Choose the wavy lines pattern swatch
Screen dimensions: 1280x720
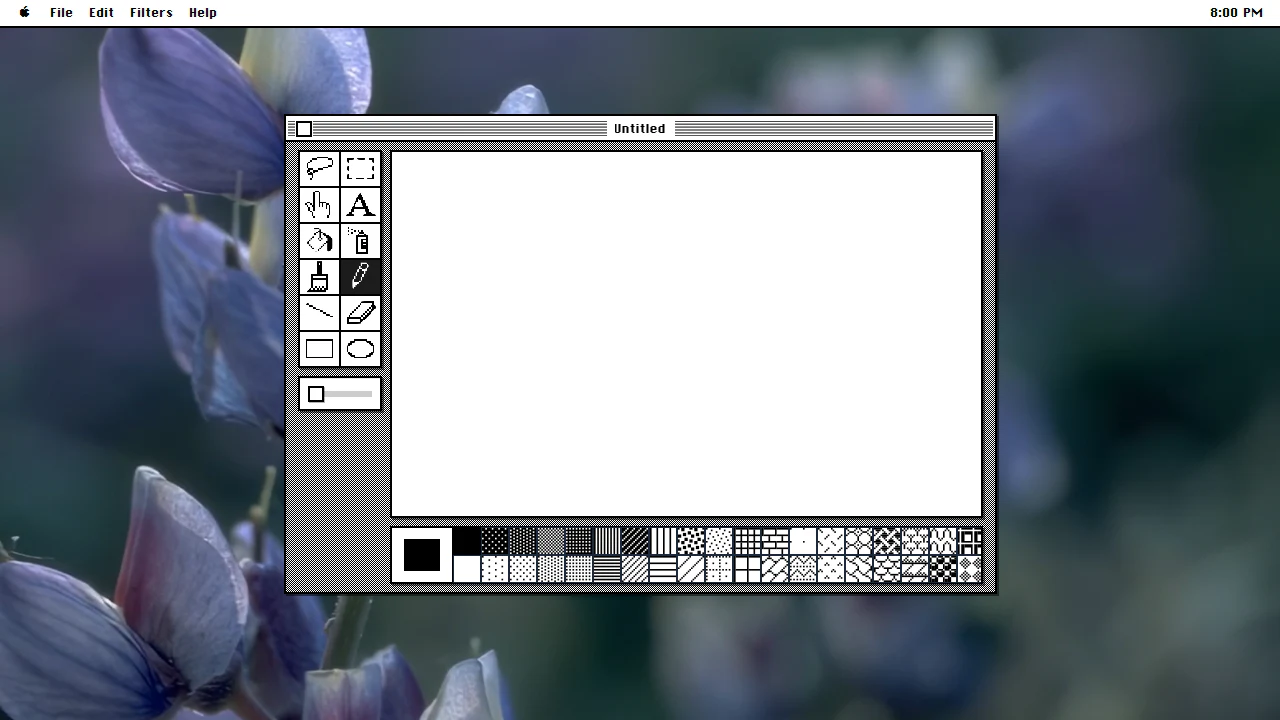tap(943, 541)
